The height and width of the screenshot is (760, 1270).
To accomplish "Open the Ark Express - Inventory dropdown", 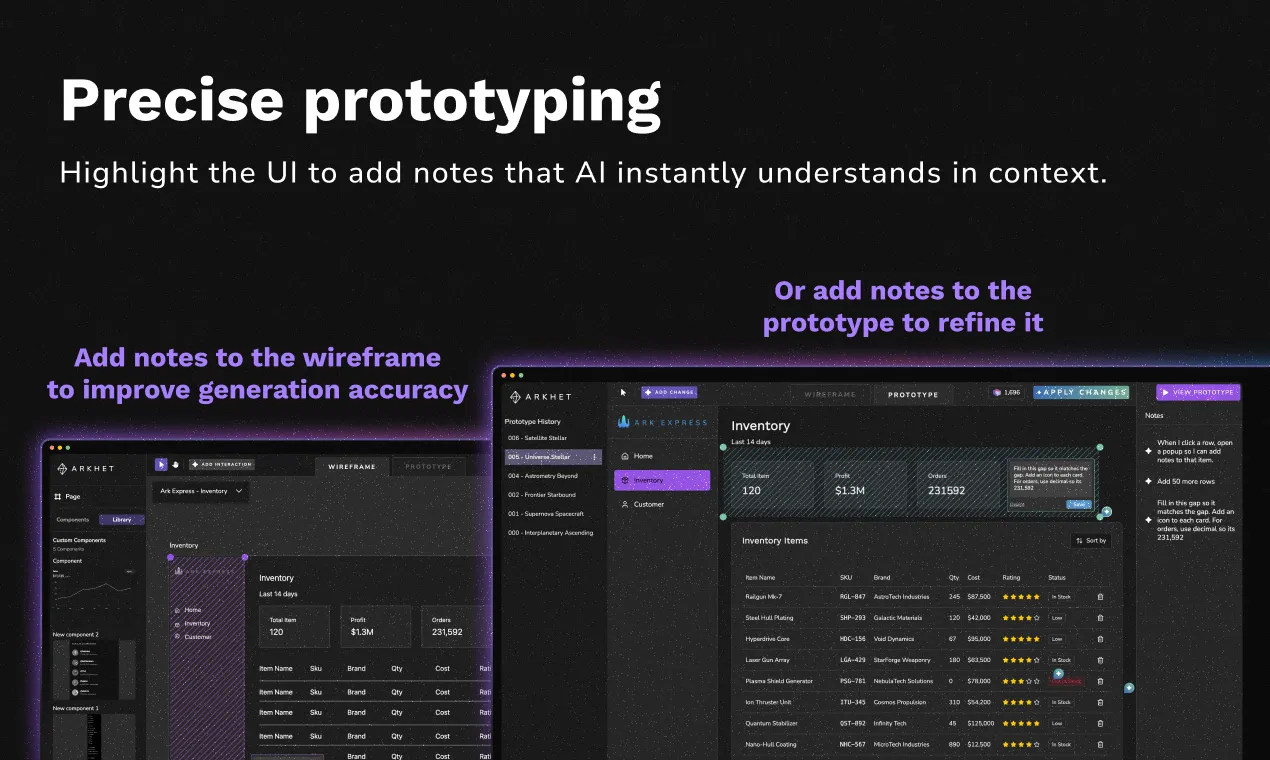I will tap(201, 491).
